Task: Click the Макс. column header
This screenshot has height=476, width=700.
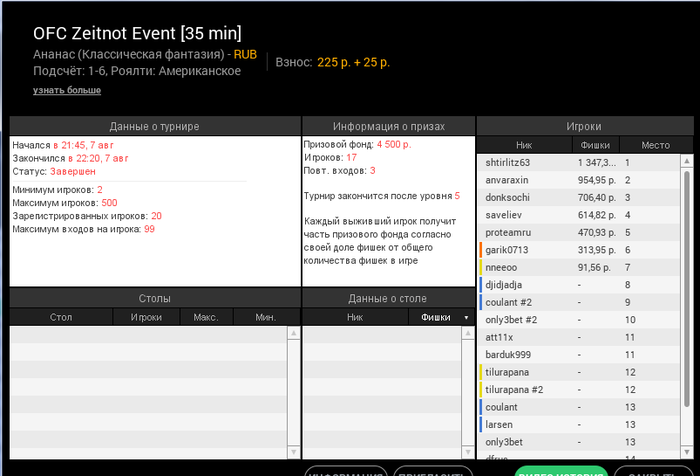Action: pyautogui.click(x=206, y=317)
